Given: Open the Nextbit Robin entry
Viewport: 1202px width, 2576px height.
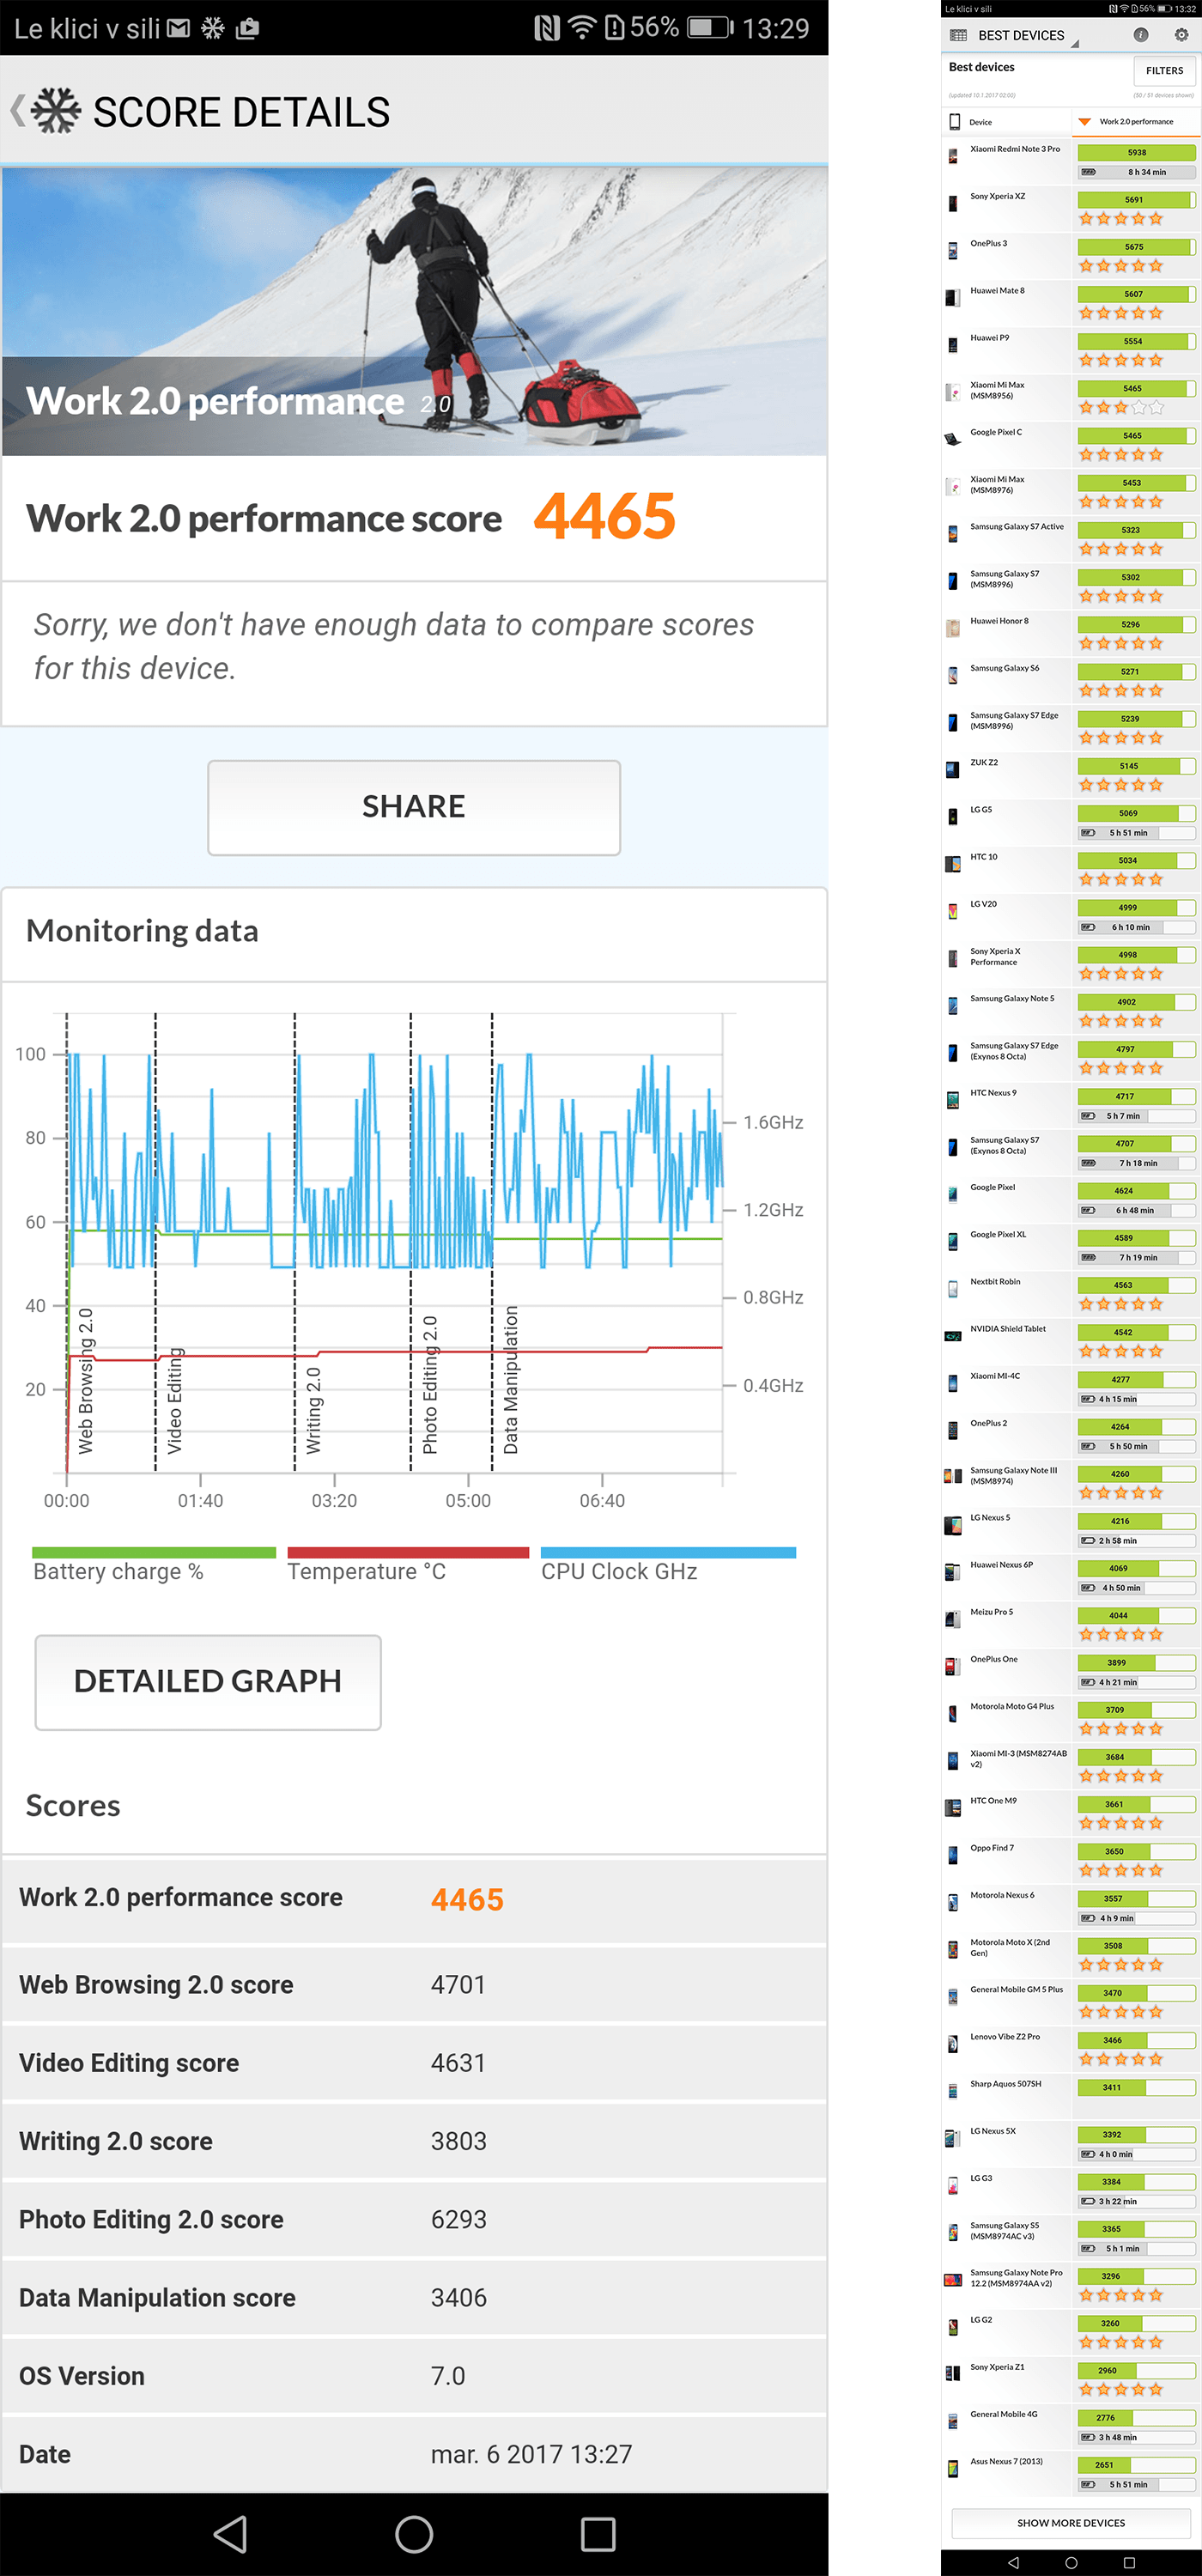Looking at the screenshot, I should (1070, 1293).
